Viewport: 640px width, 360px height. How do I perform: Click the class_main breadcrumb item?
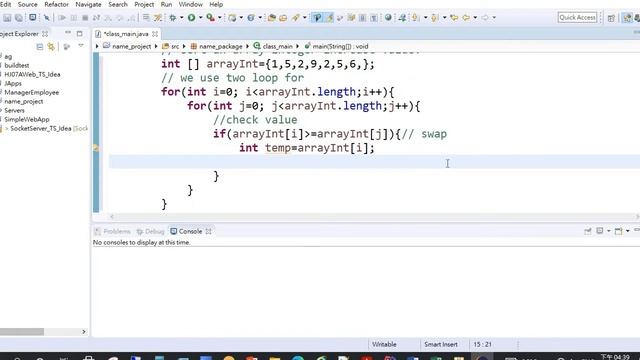(273, 47)
